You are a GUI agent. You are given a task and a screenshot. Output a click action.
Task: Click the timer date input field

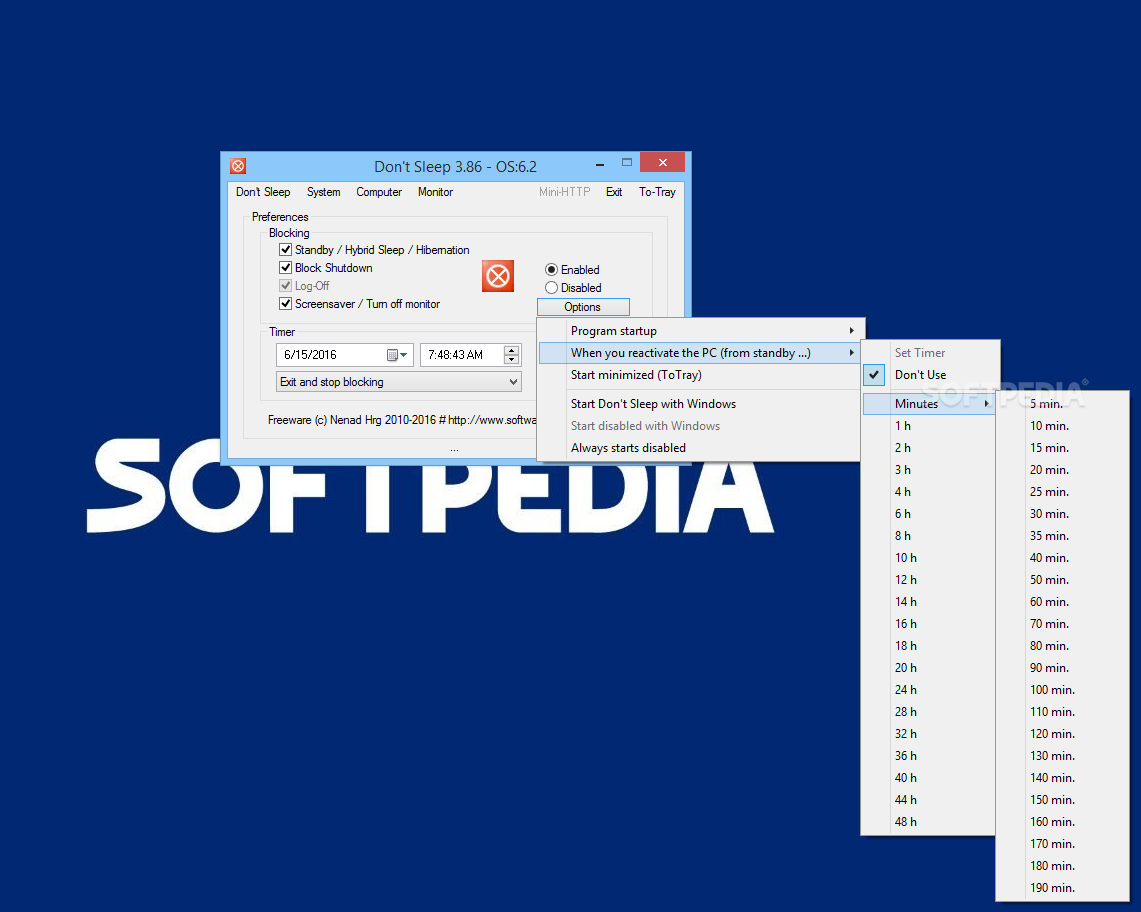(x=344, y=355)
